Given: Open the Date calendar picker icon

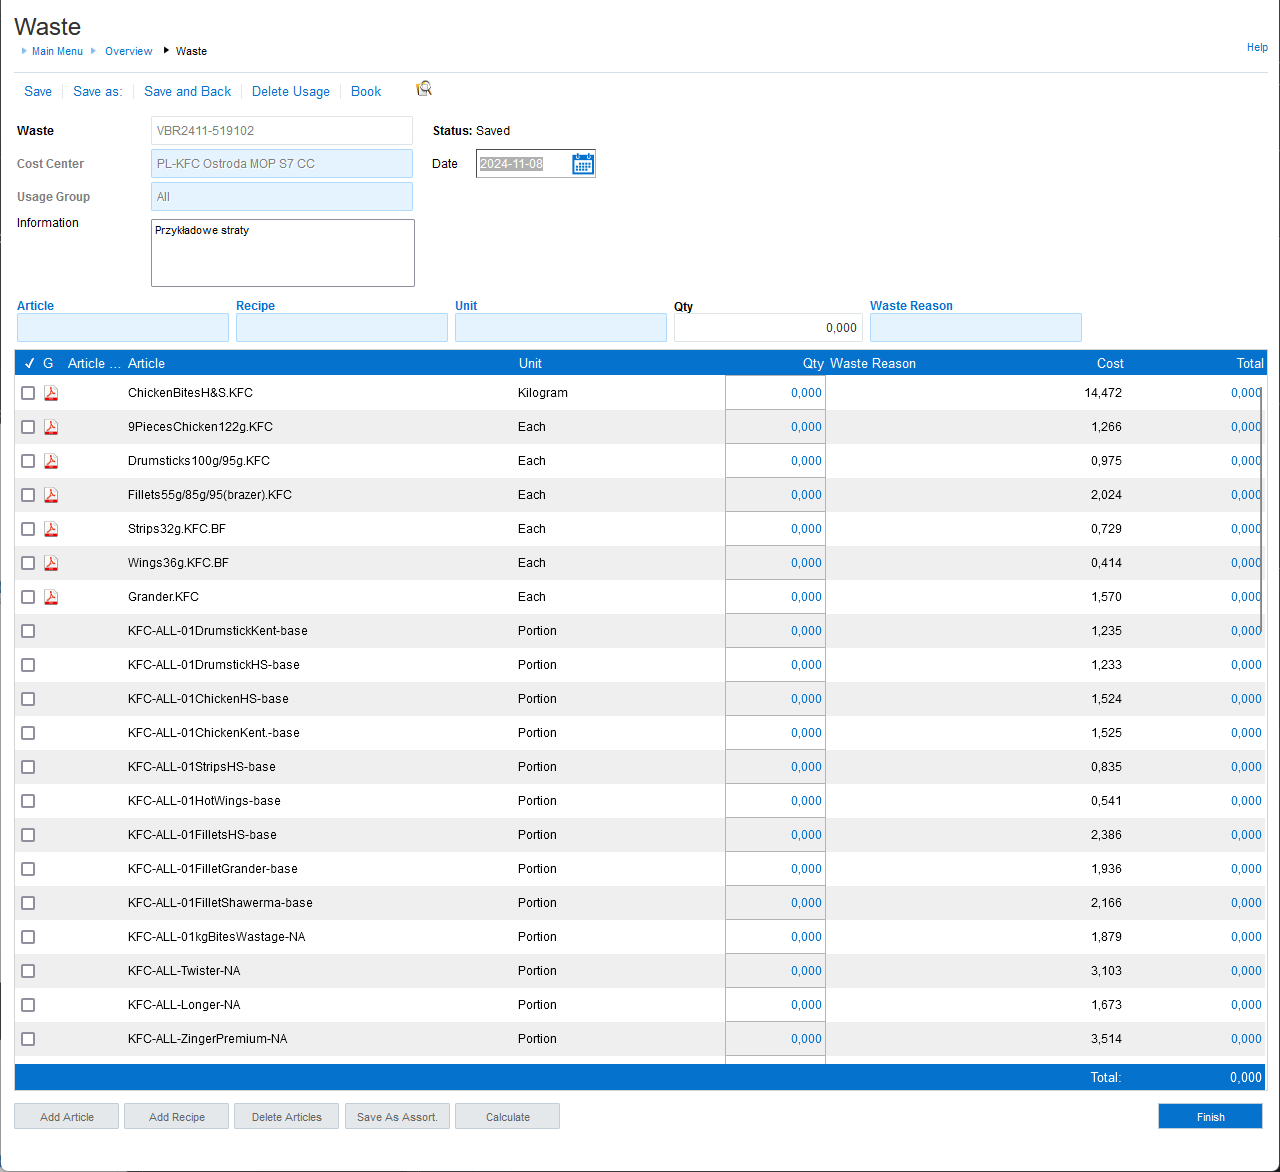Looking at the screenshot, I should pyautogui.click(x=582, y=164).
